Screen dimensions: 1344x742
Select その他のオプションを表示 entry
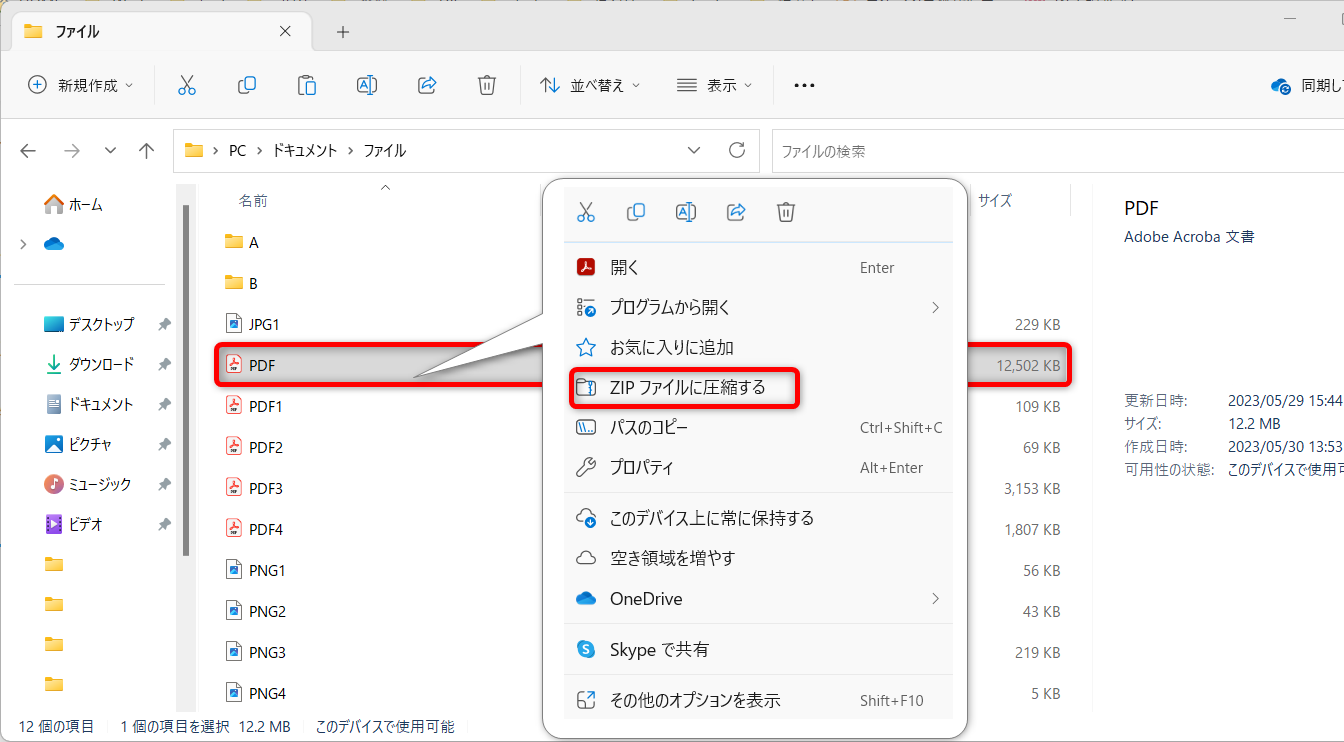tap(694, 700)
